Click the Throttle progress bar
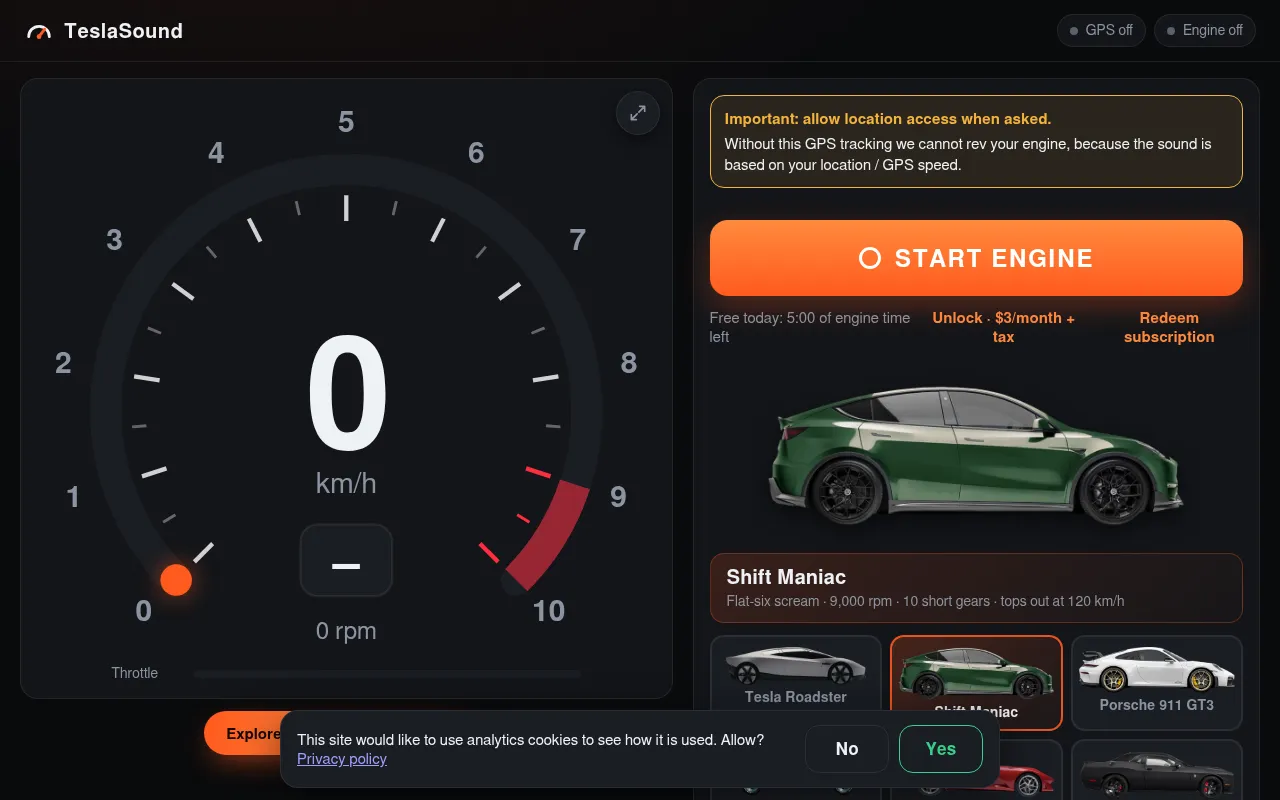The height and width of the screenshot is (800, 1280). pos(388,674)
